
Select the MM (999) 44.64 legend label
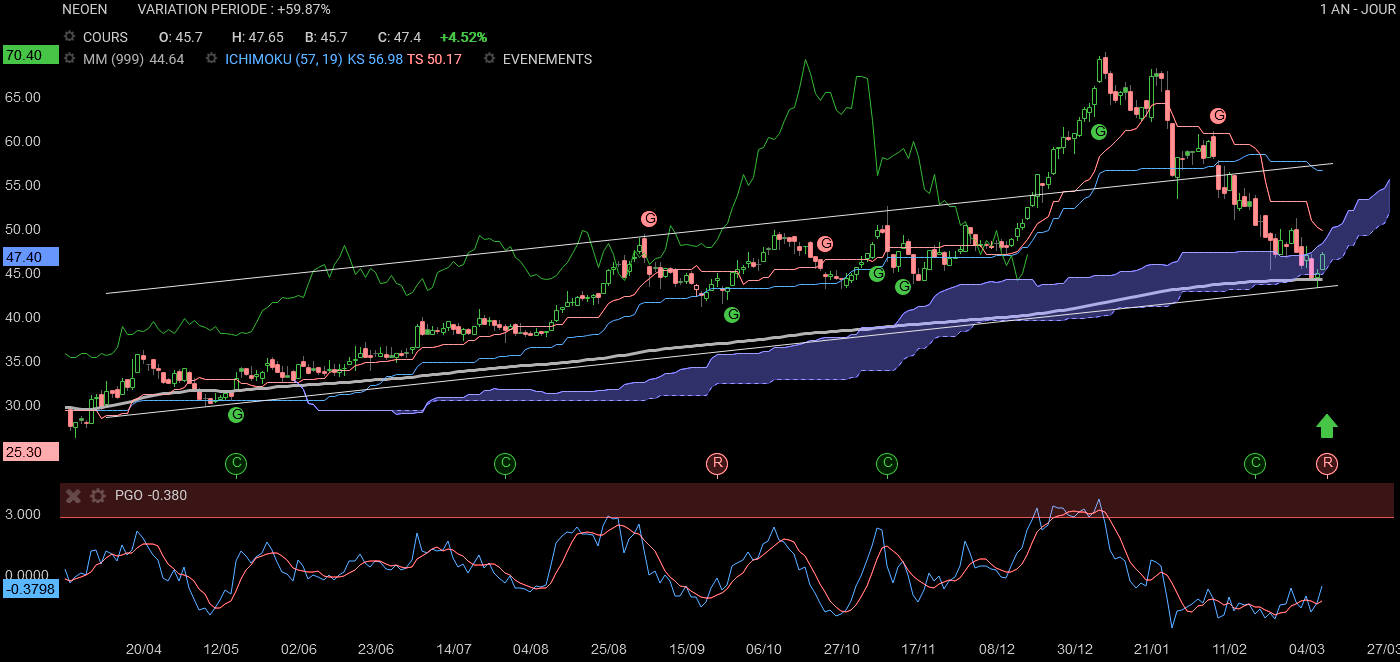pyautogui.click(x=134, y=59)
